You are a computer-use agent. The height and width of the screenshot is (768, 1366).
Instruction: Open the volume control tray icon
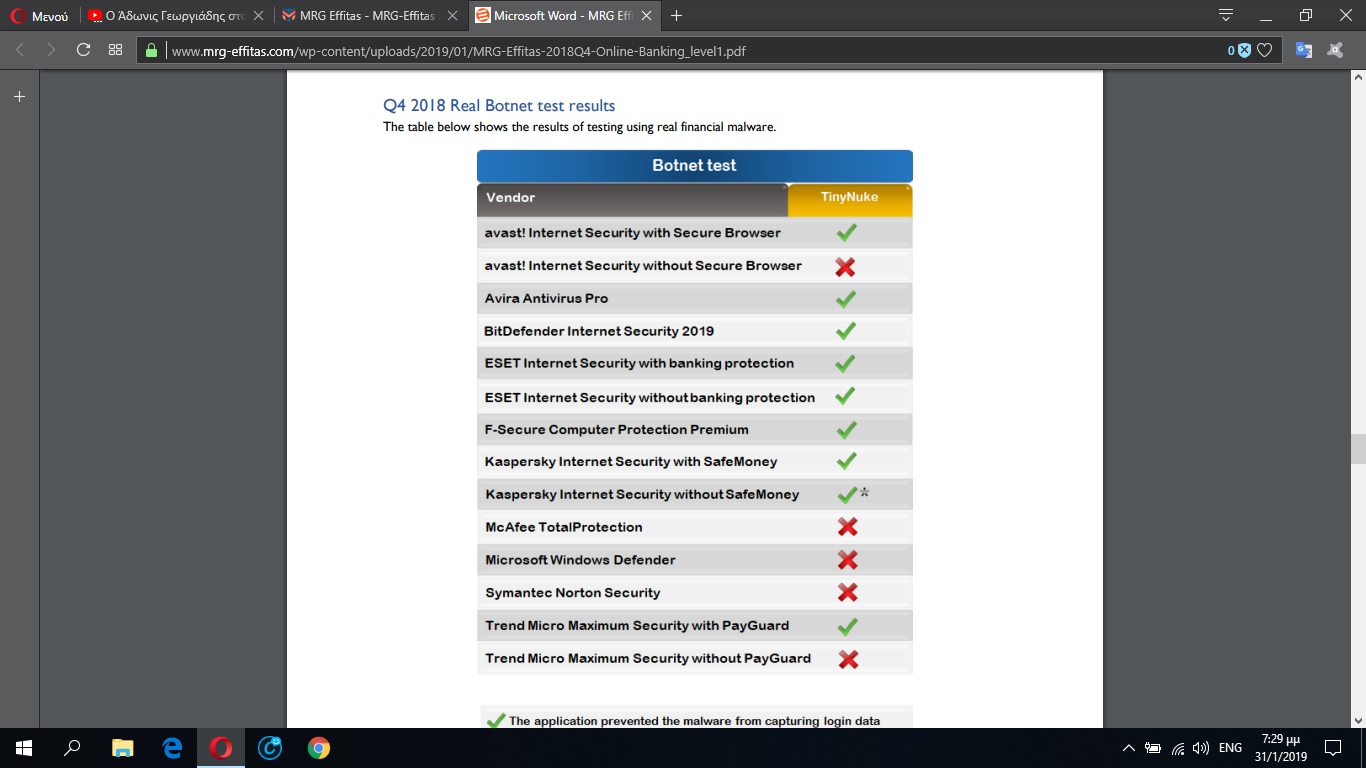coord(1201,748)
